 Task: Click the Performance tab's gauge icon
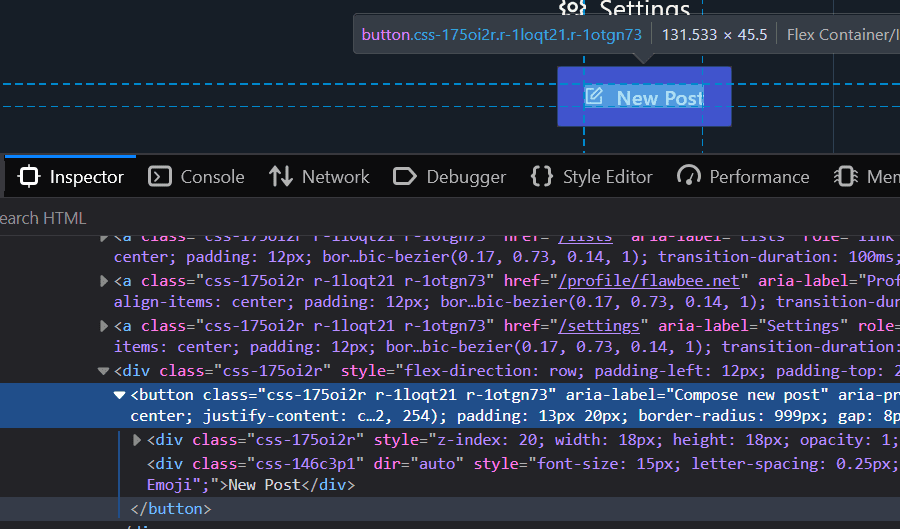click(689, 177)
